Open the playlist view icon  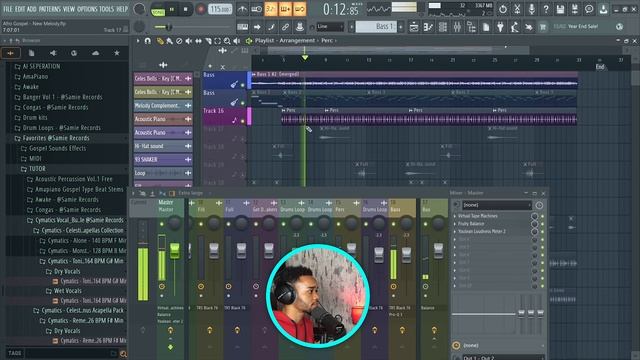pos(414,27)
